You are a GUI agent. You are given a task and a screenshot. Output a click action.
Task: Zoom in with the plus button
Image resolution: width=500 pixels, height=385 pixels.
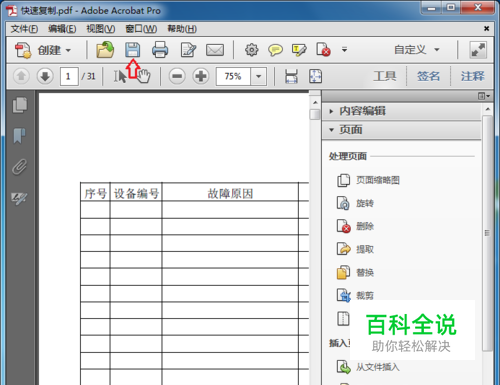click(x=201, y=76)
